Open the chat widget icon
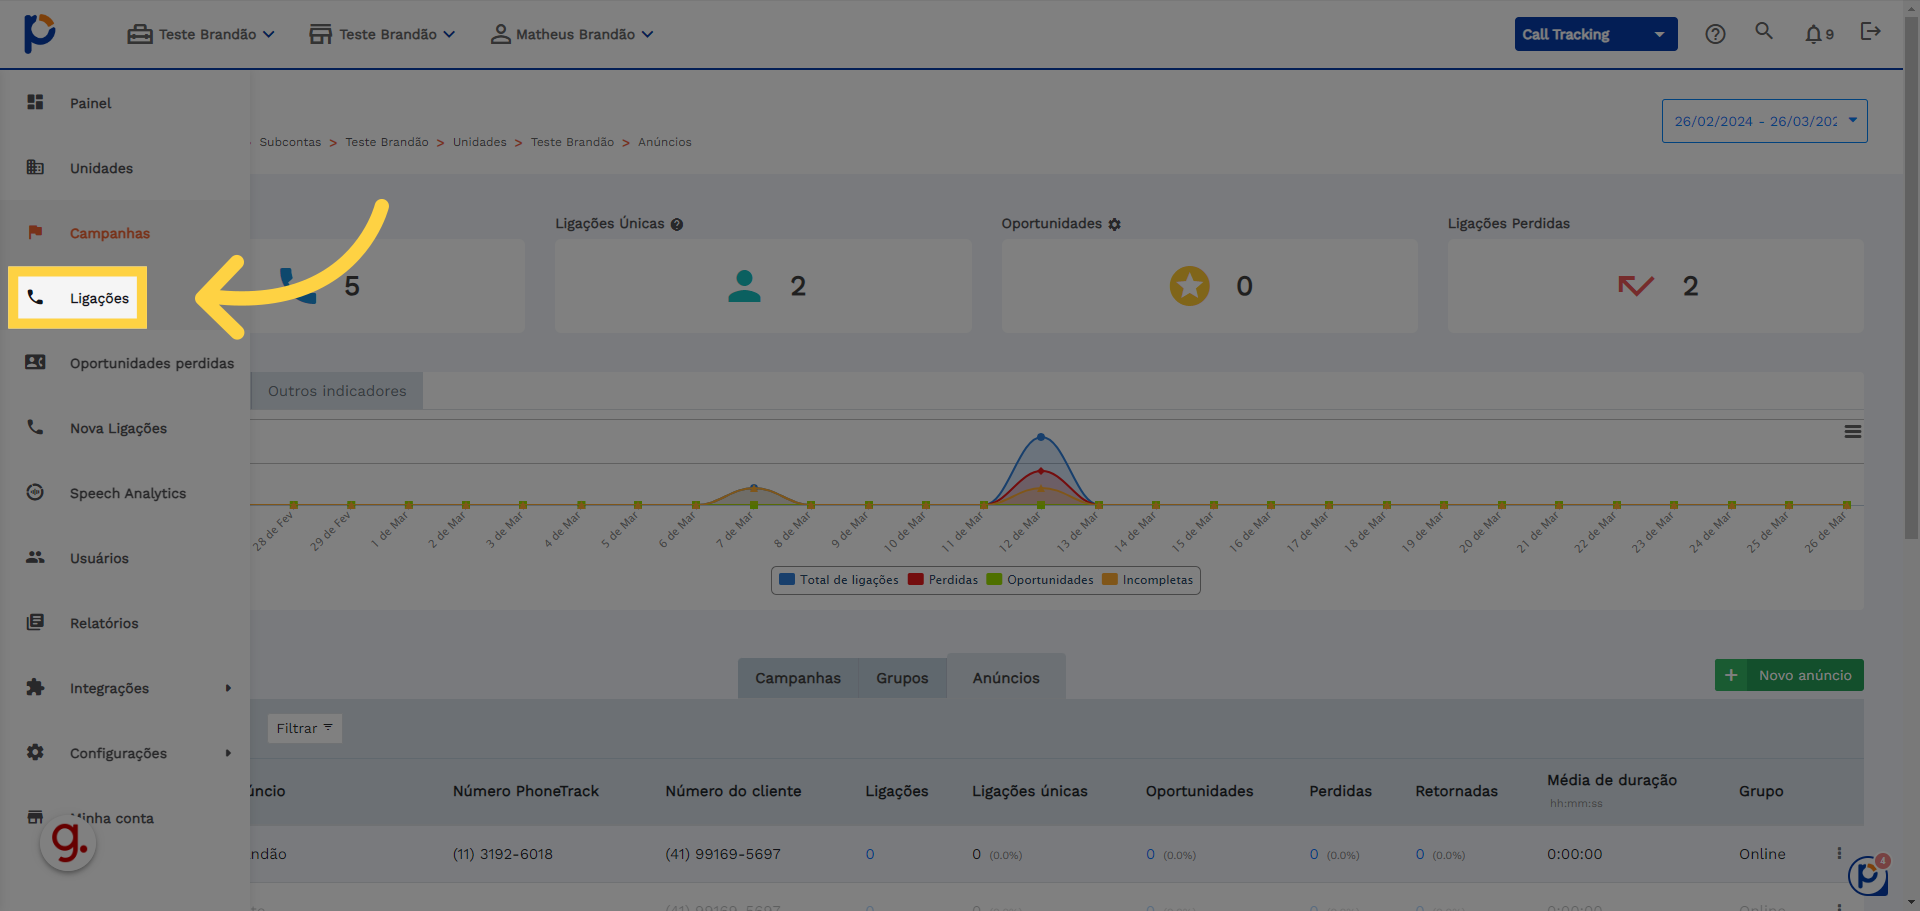The width and height of the screenshot is (1920, 911). point(1867,876)
